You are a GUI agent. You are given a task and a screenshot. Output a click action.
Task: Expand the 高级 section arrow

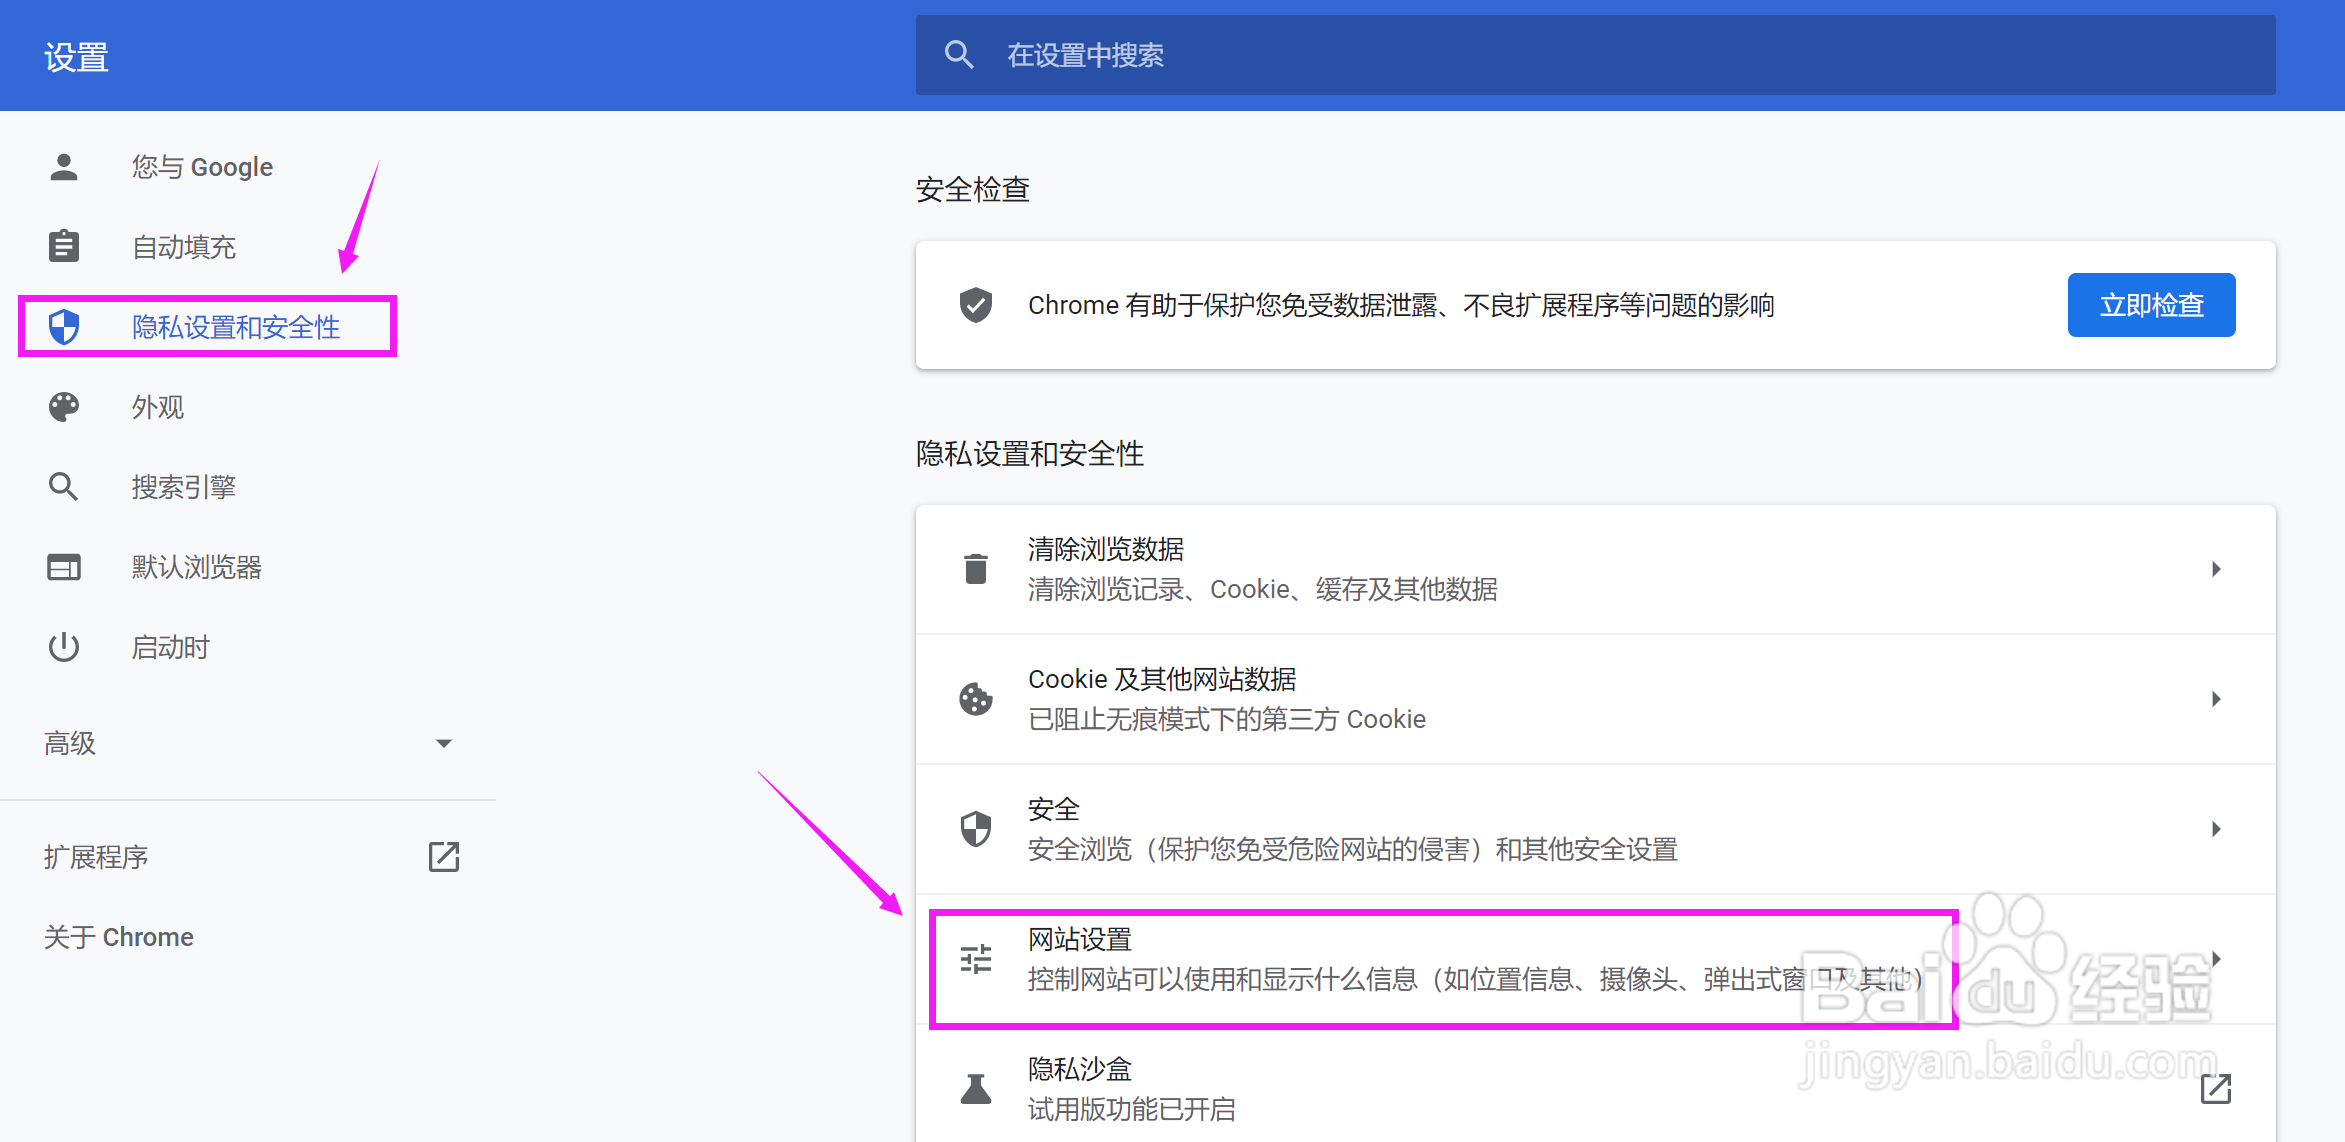point(444,743)
